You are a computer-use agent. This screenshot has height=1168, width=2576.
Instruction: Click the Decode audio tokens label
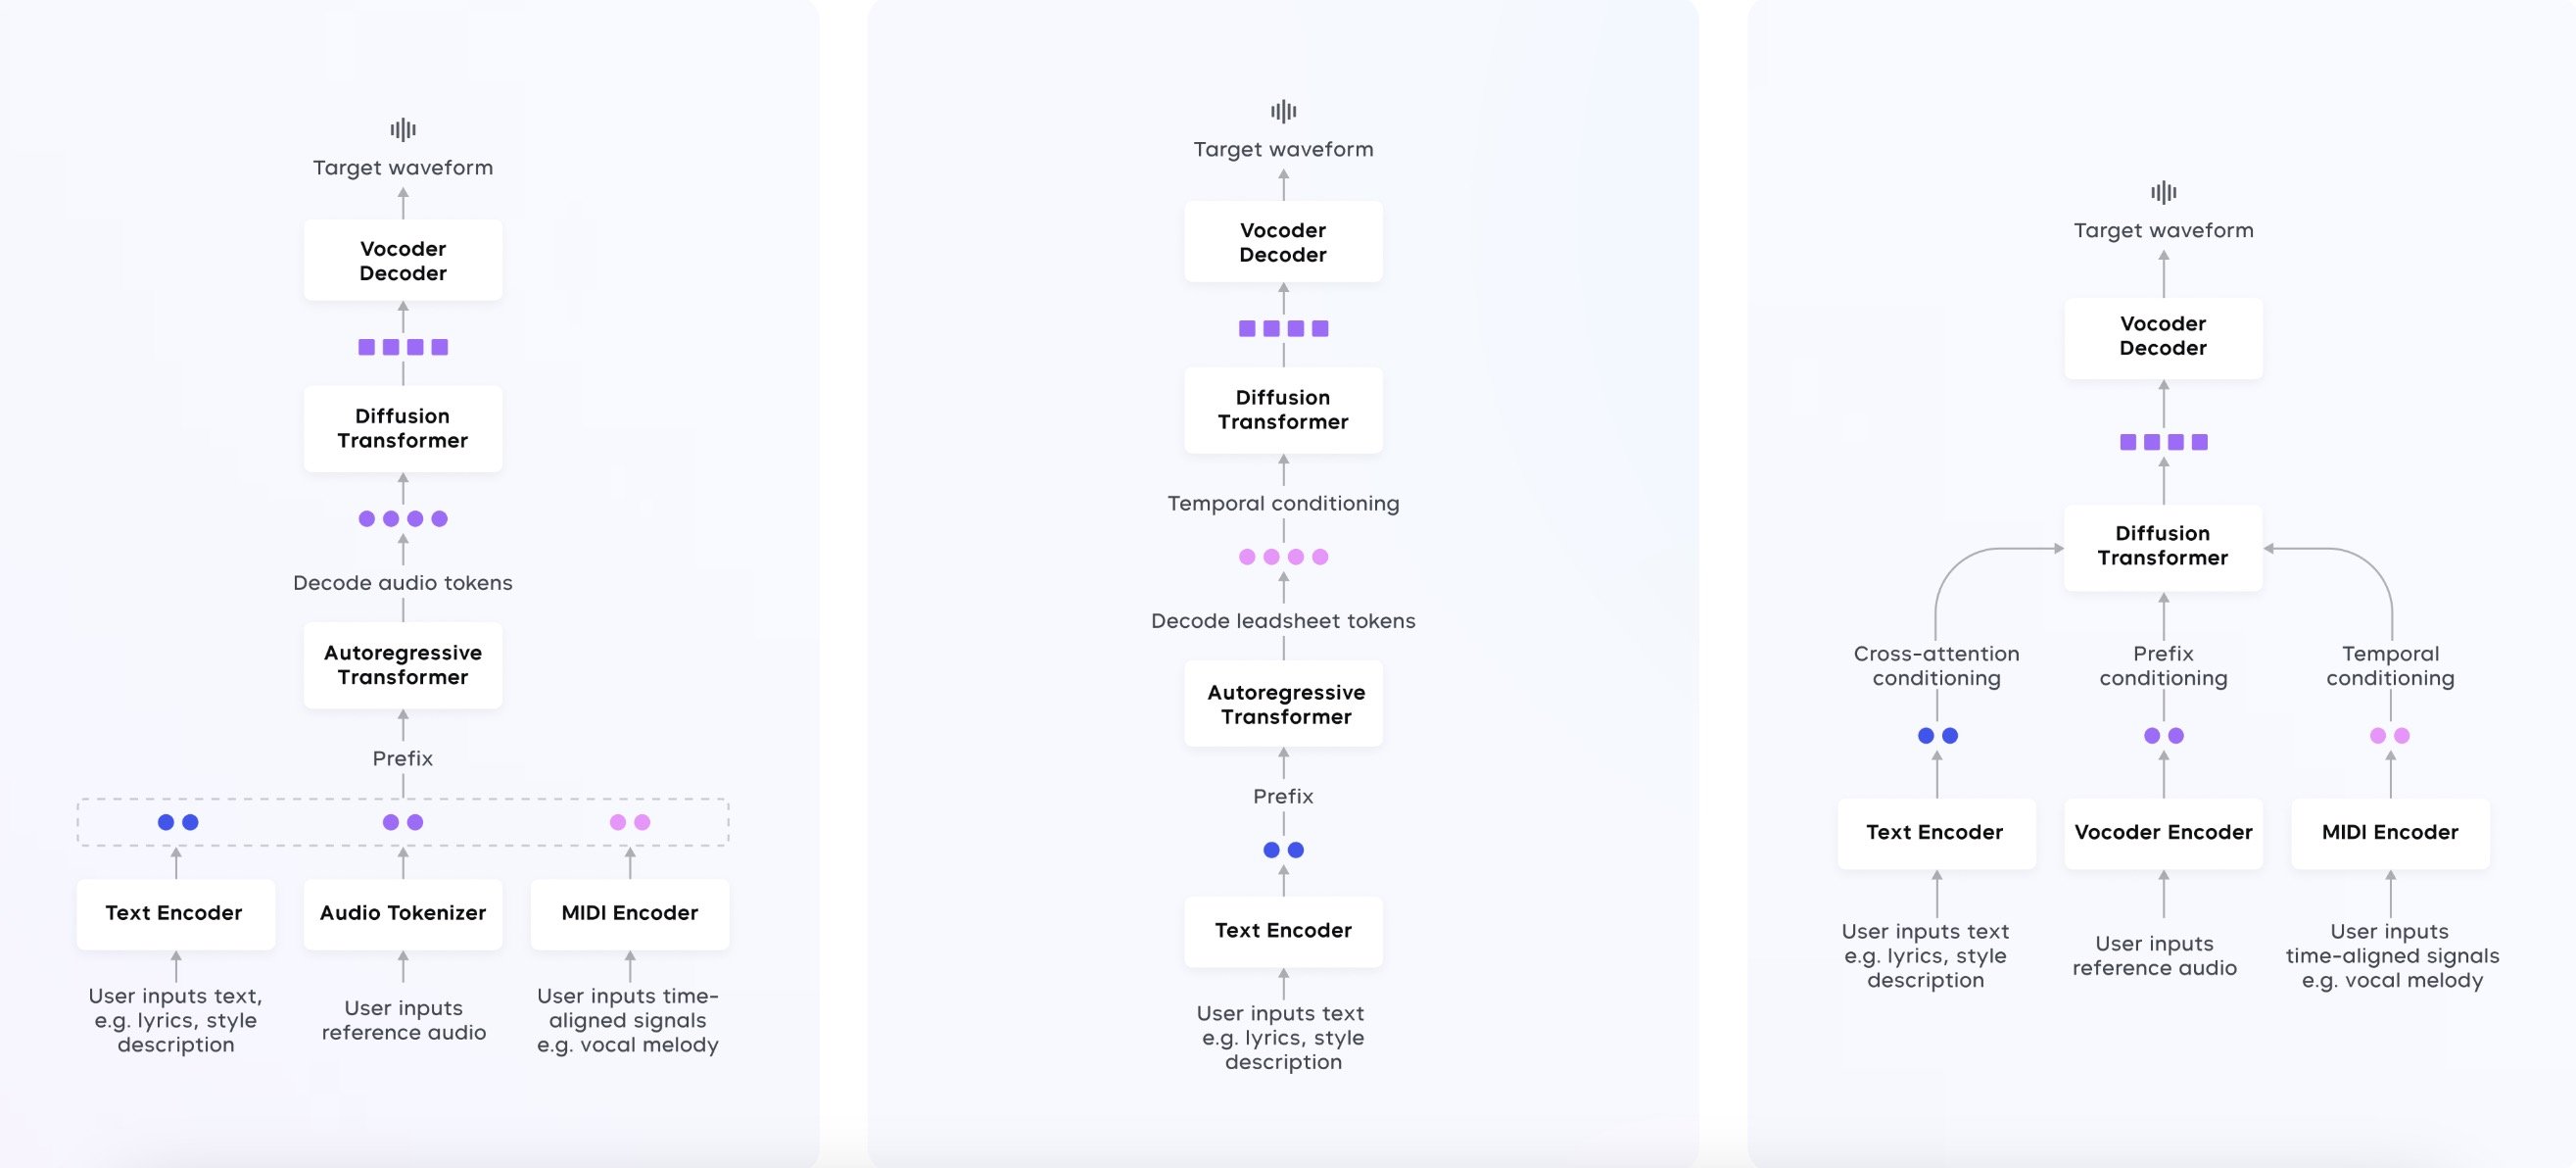pyautogui.click(x=403, y=583)
